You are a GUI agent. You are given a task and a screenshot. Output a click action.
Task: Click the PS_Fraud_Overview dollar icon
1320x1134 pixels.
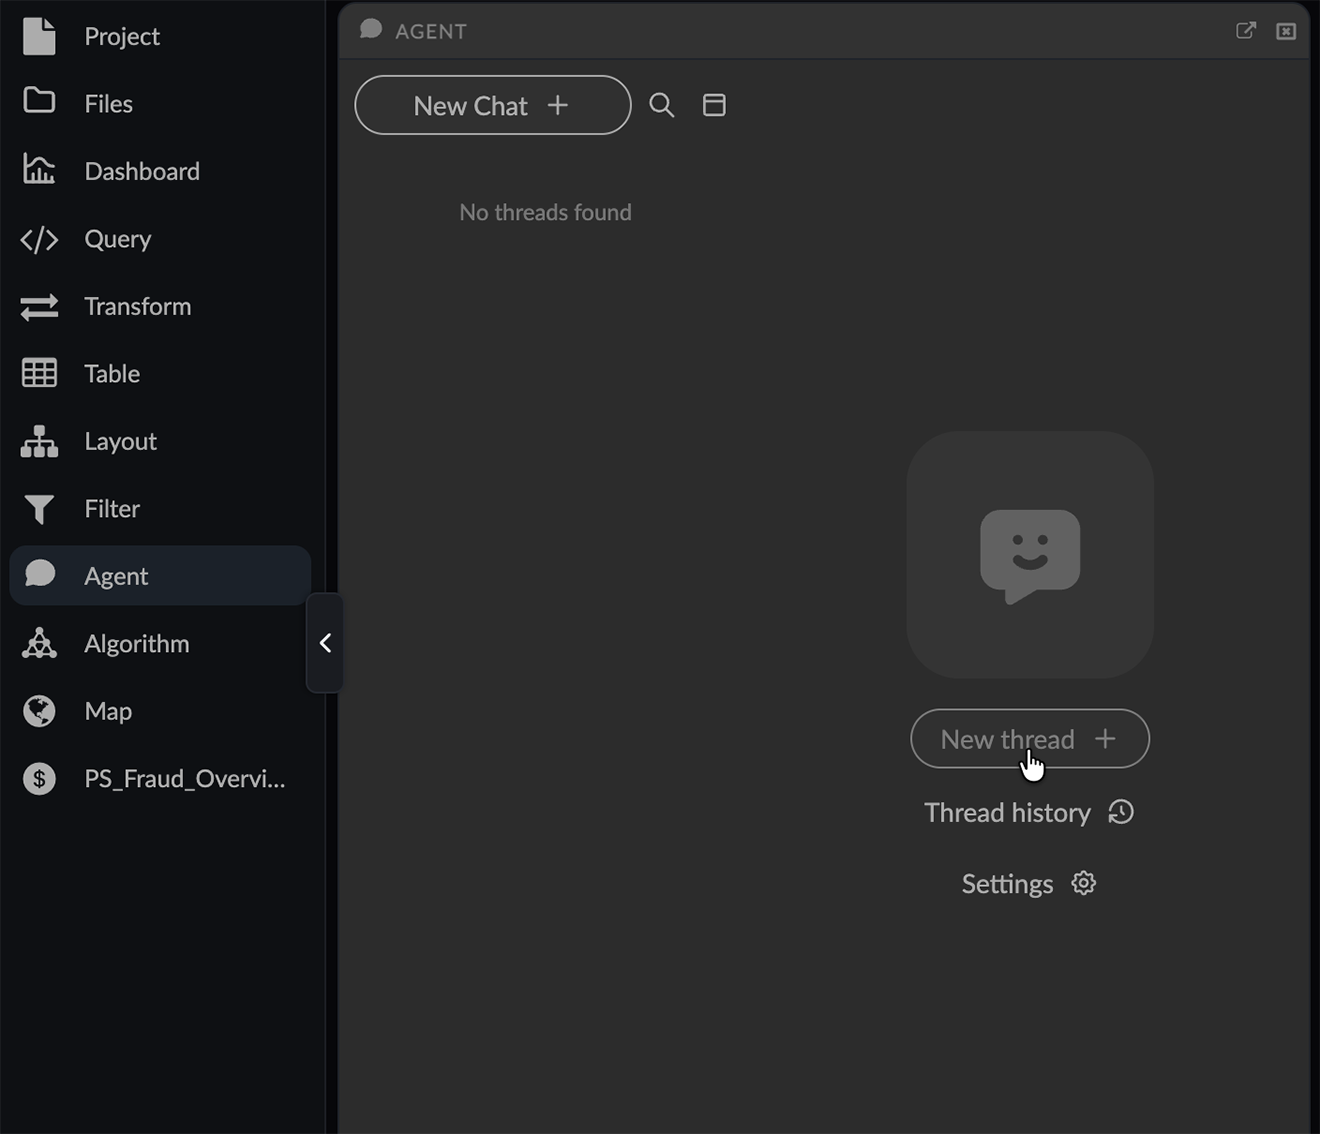click(x=39, y=778)
